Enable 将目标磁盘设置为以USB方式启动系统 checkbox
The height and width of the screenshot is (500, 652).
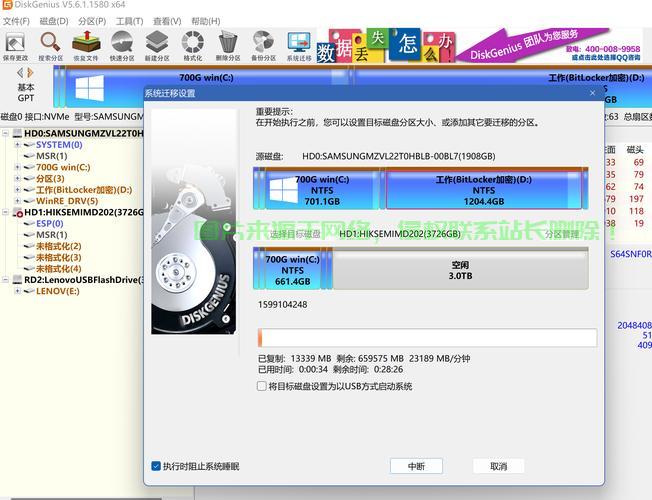click(x=262, y=386)
